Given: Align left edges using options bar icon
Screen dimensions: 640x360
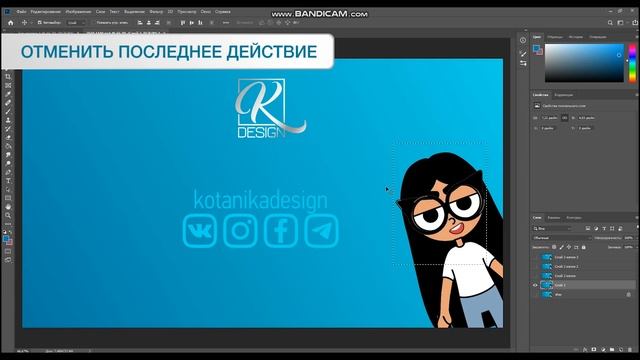Looking at the screenshot, I should (140, 23).
